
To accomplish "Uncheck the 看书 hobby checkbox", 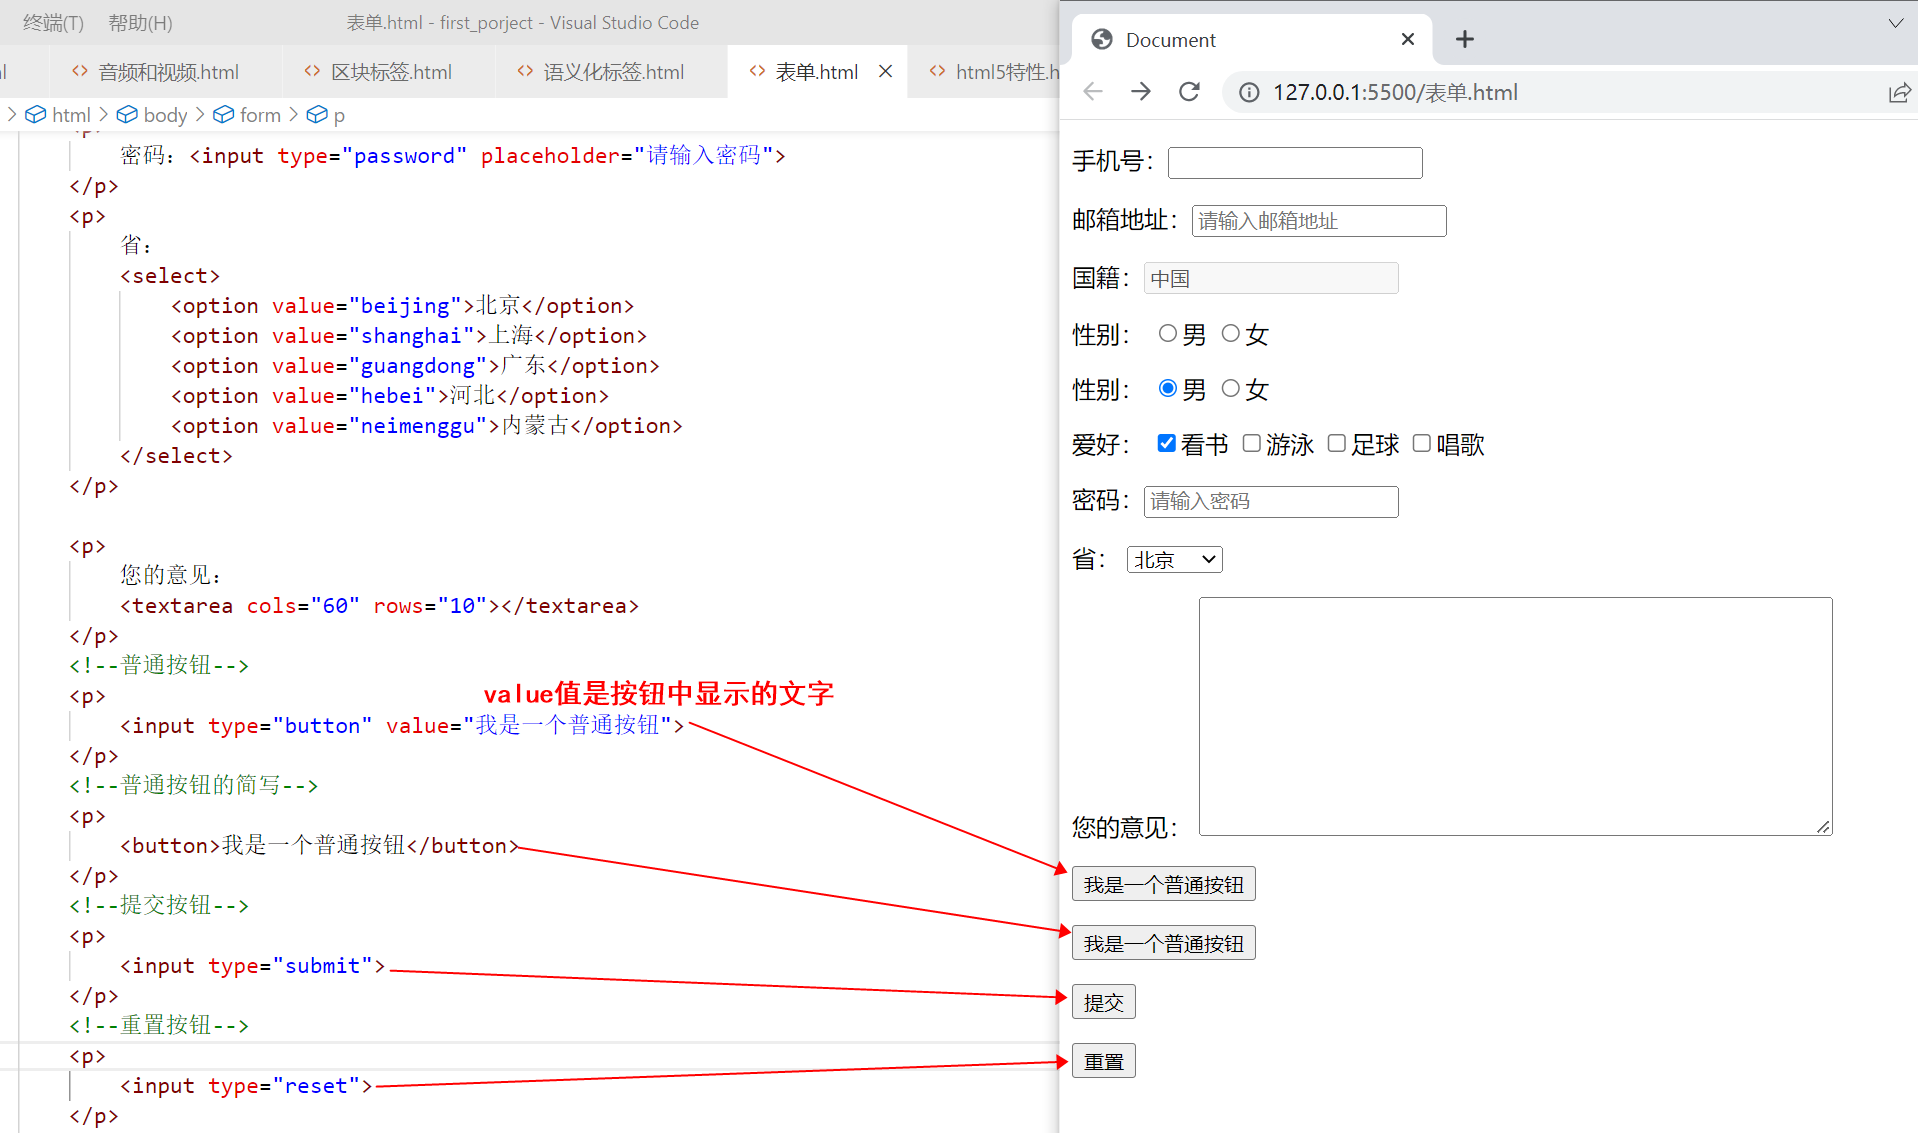I will 1166,443.
